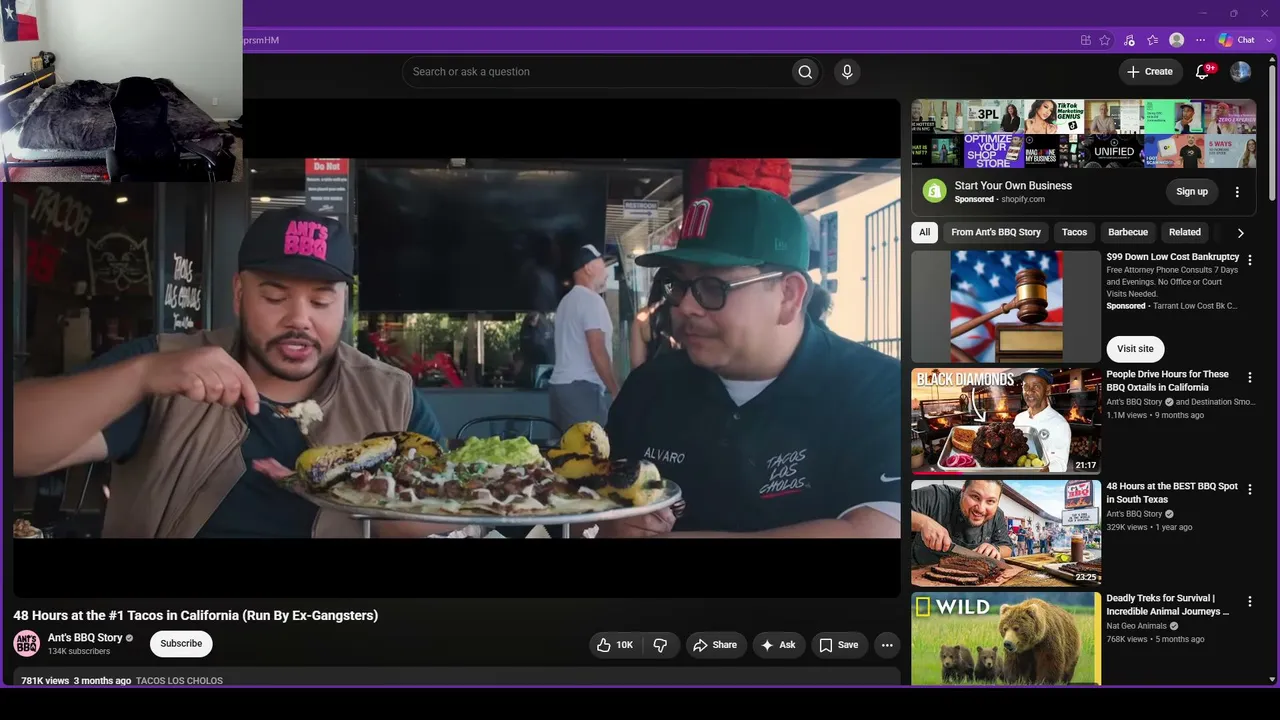Focus the YouTube search field
The width and height of the screenshot is (1280, 720).
tap(596, 72)
